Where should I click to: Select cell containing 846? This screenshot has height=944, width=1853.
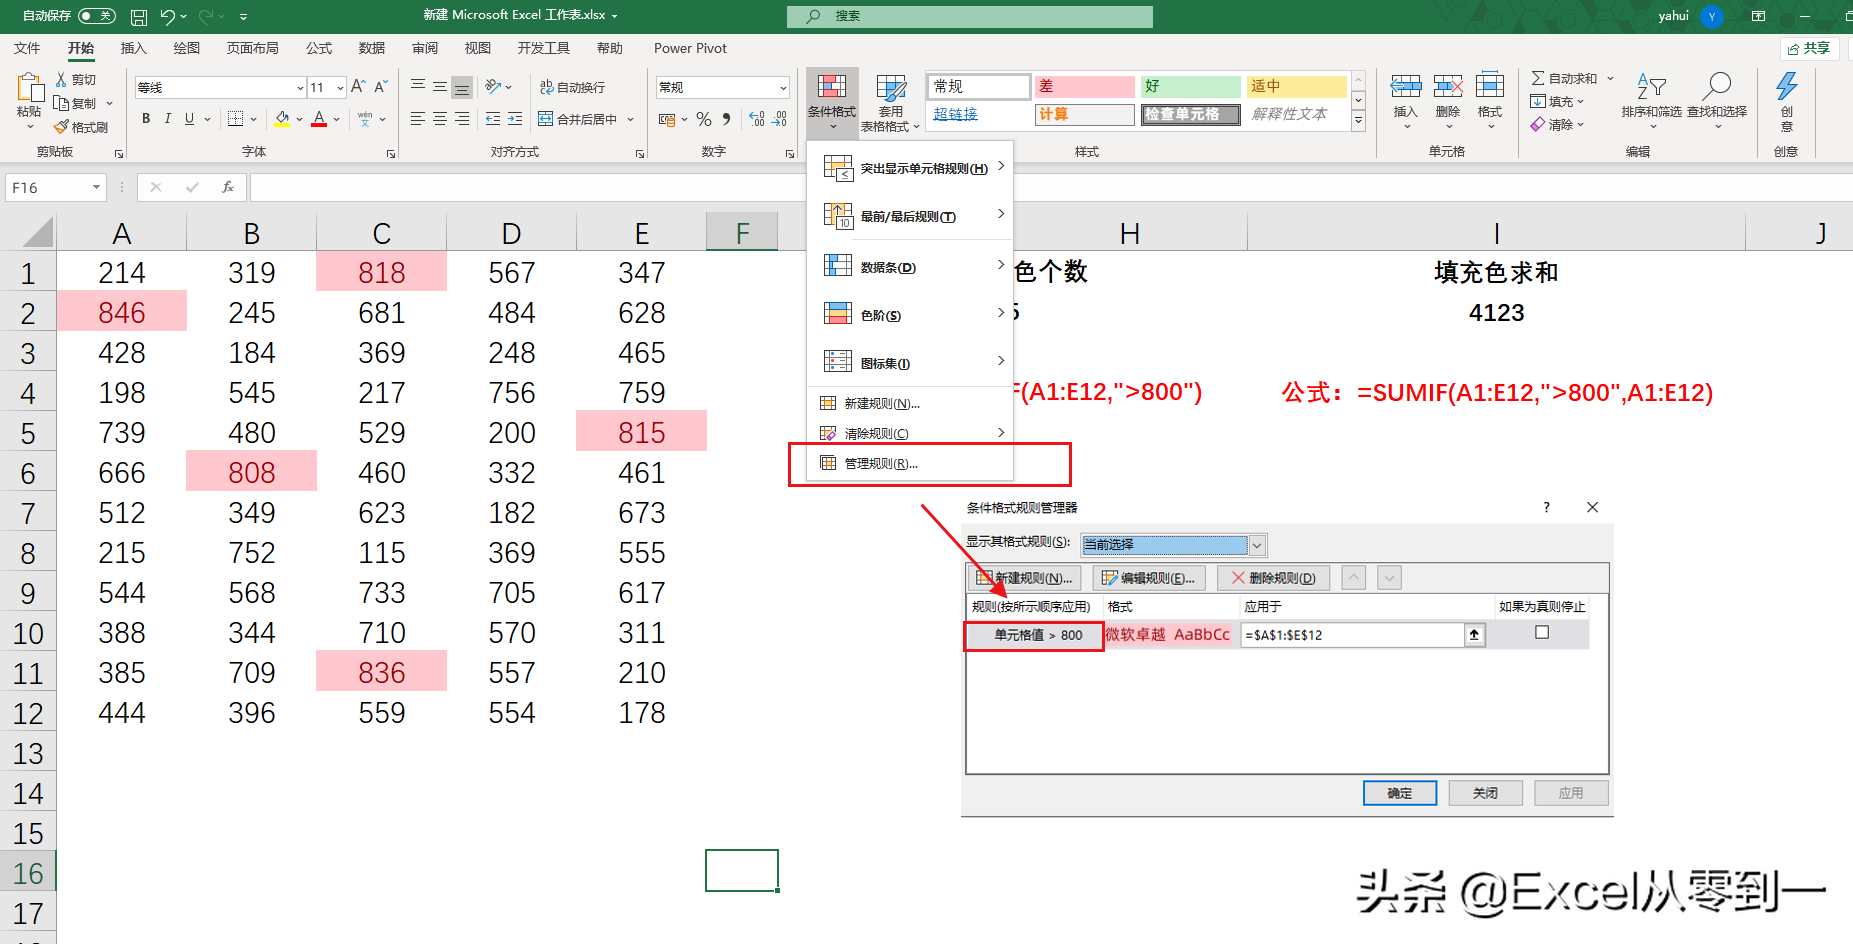click(x=122, y=313)
